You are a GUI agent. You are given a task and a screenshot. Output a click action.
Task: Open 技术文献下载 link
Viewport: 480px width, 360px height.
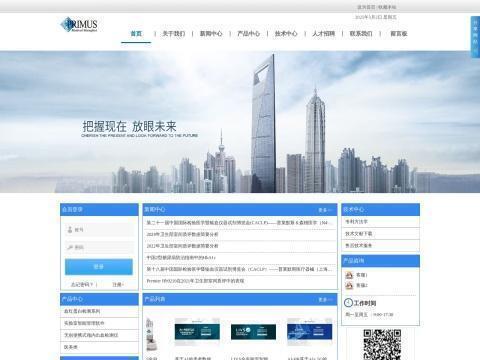coord(359,234)
